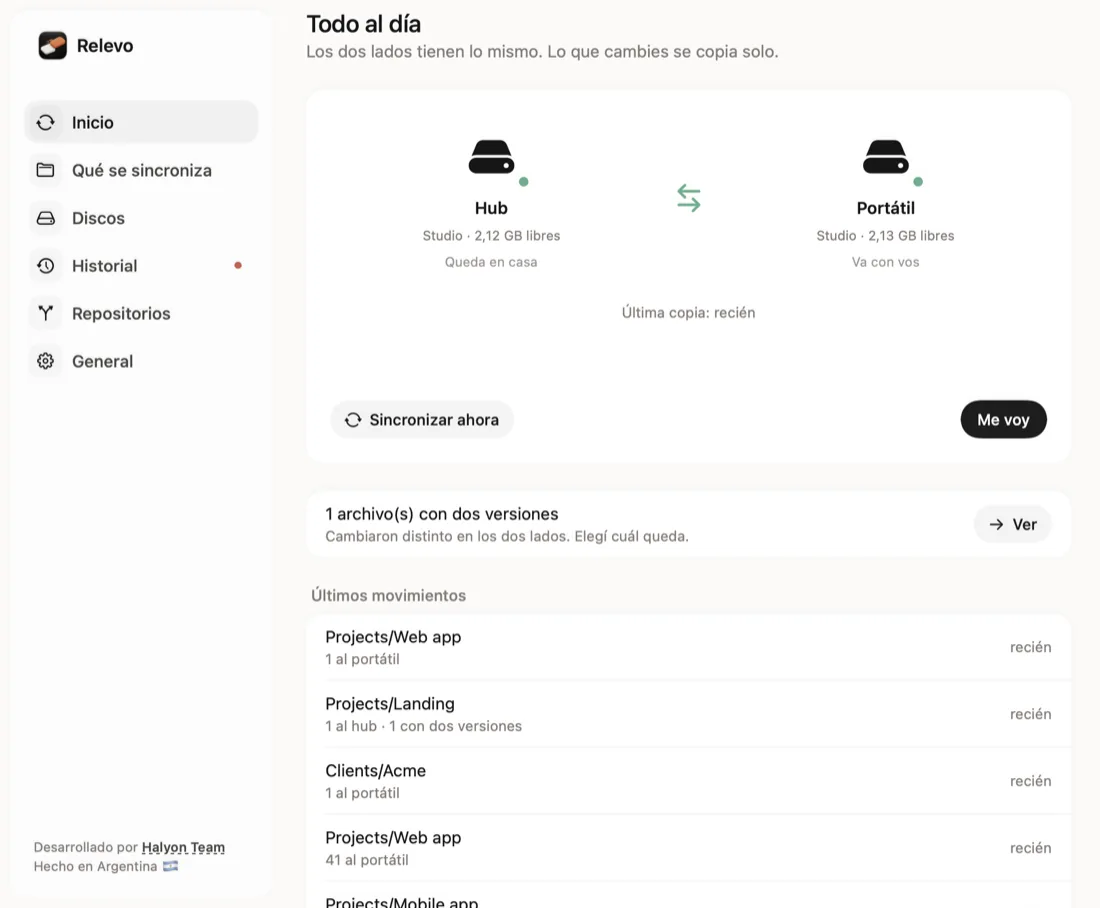The width and height of the screenshot is (1100, 908).
Task: Click the Relevo app logo icon
Action: click(53, 46)
